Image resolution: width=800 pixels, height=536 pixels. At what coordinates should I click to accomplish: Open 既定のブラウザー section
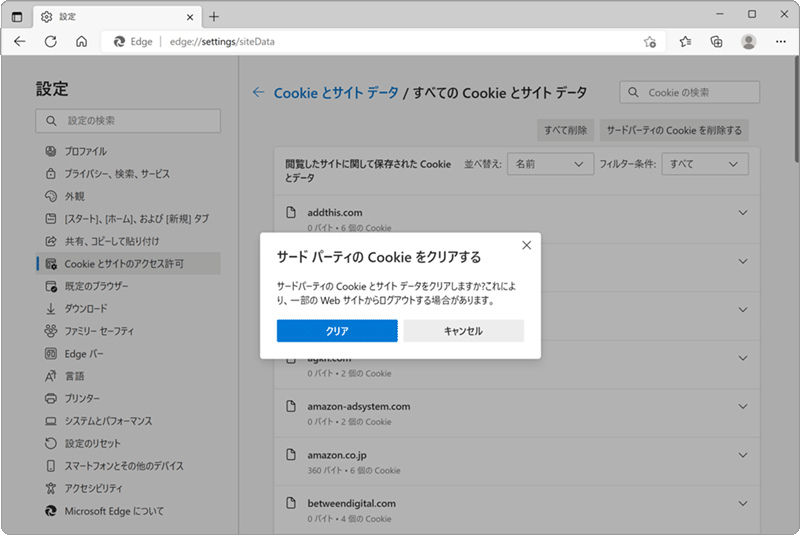pos(128,286)
